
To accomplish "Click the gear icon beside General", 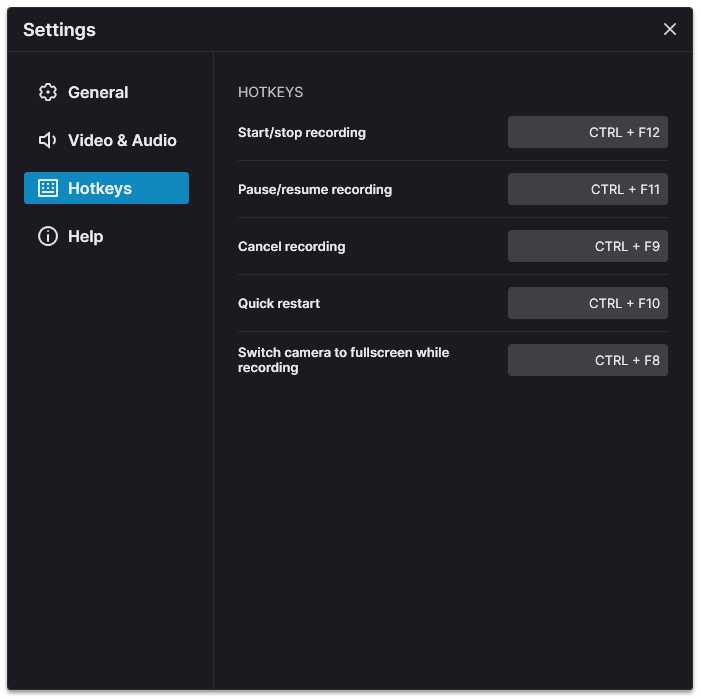I will point(48,92).
